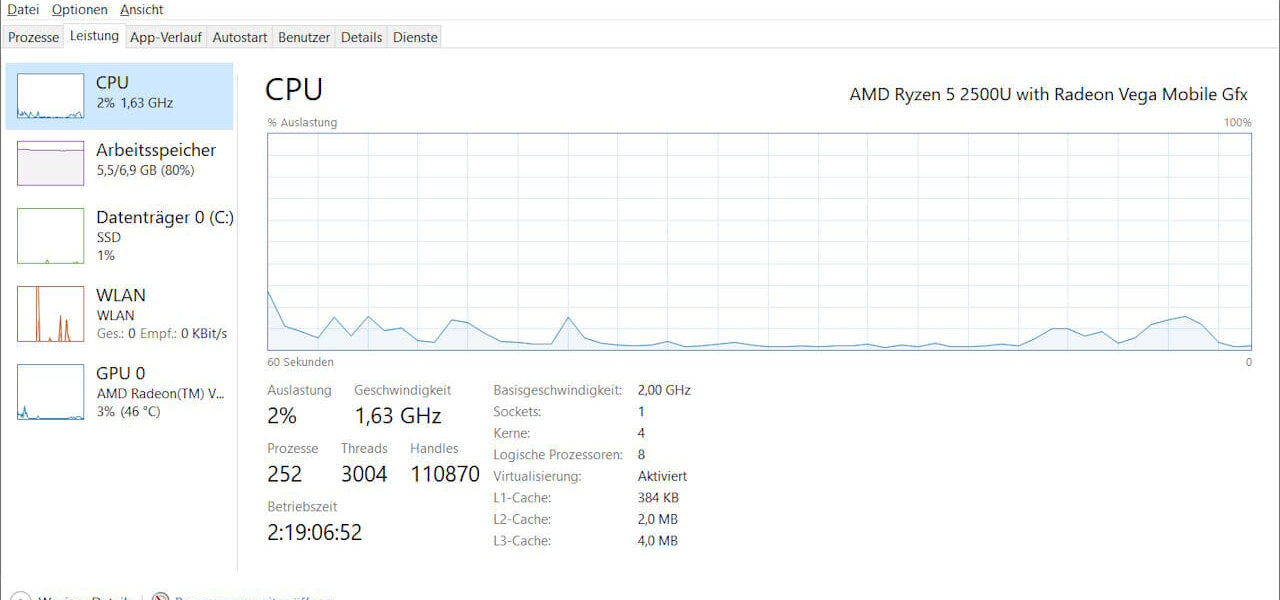
Task: Click the L1-Cache value '384 KB'
Action: point(658,498)
